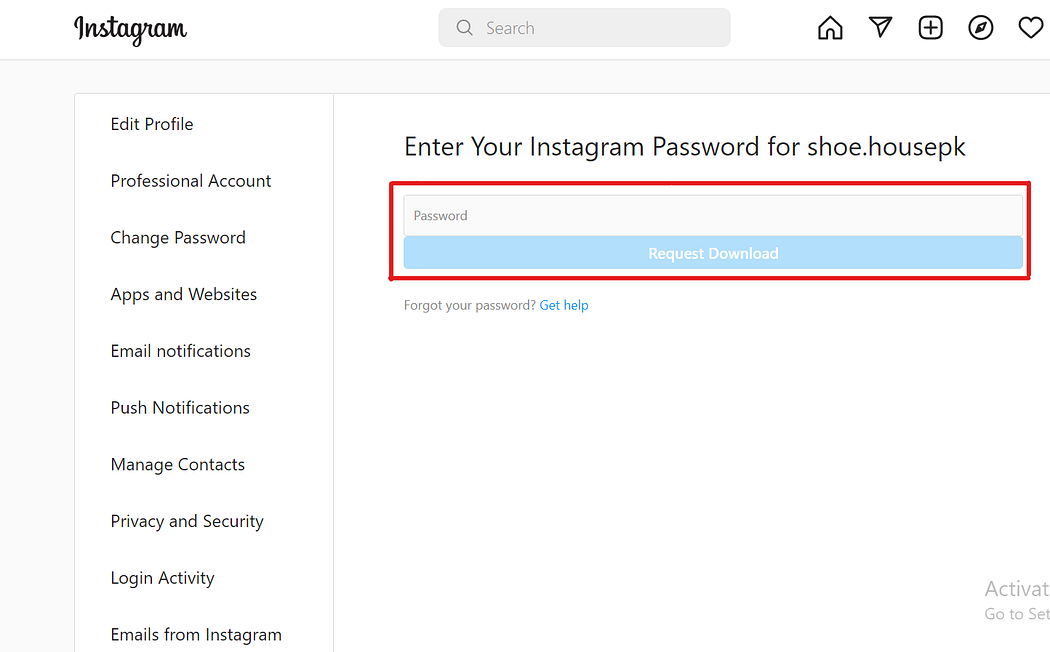This screenshot has height=652, width=1050.
Task: Open the Home feed icon
Action: click(x=829, y=27)
